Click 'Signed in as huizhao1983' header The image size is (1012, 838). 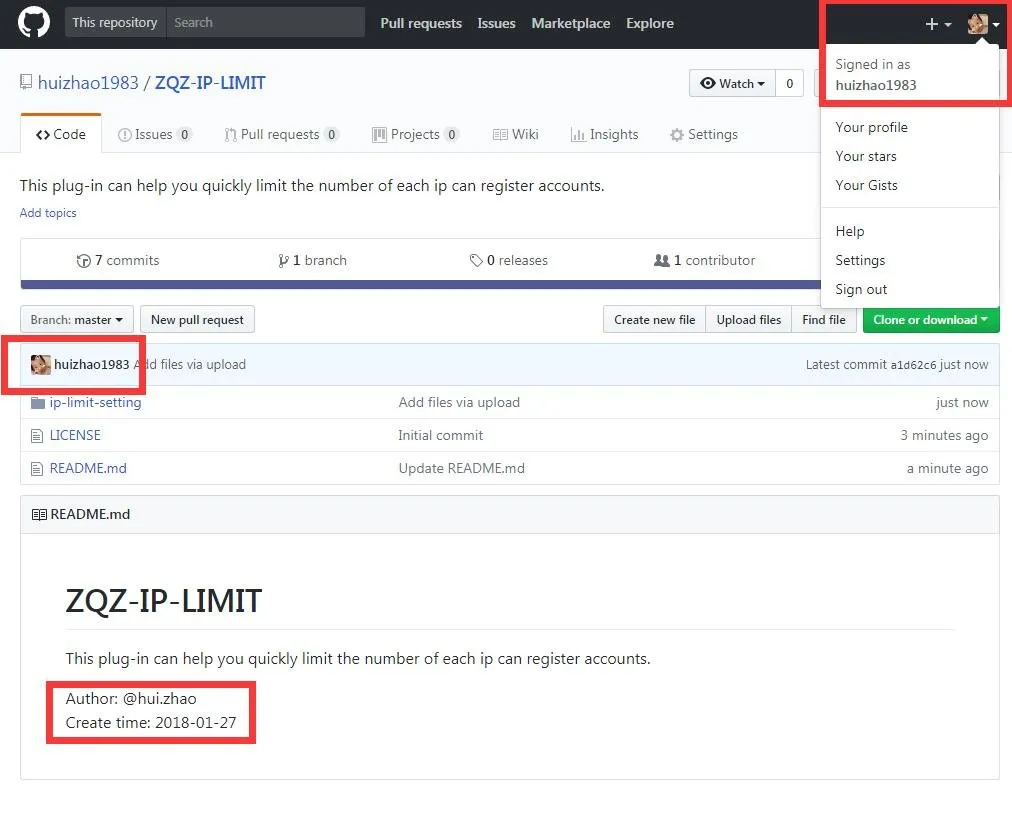point(876,74)
